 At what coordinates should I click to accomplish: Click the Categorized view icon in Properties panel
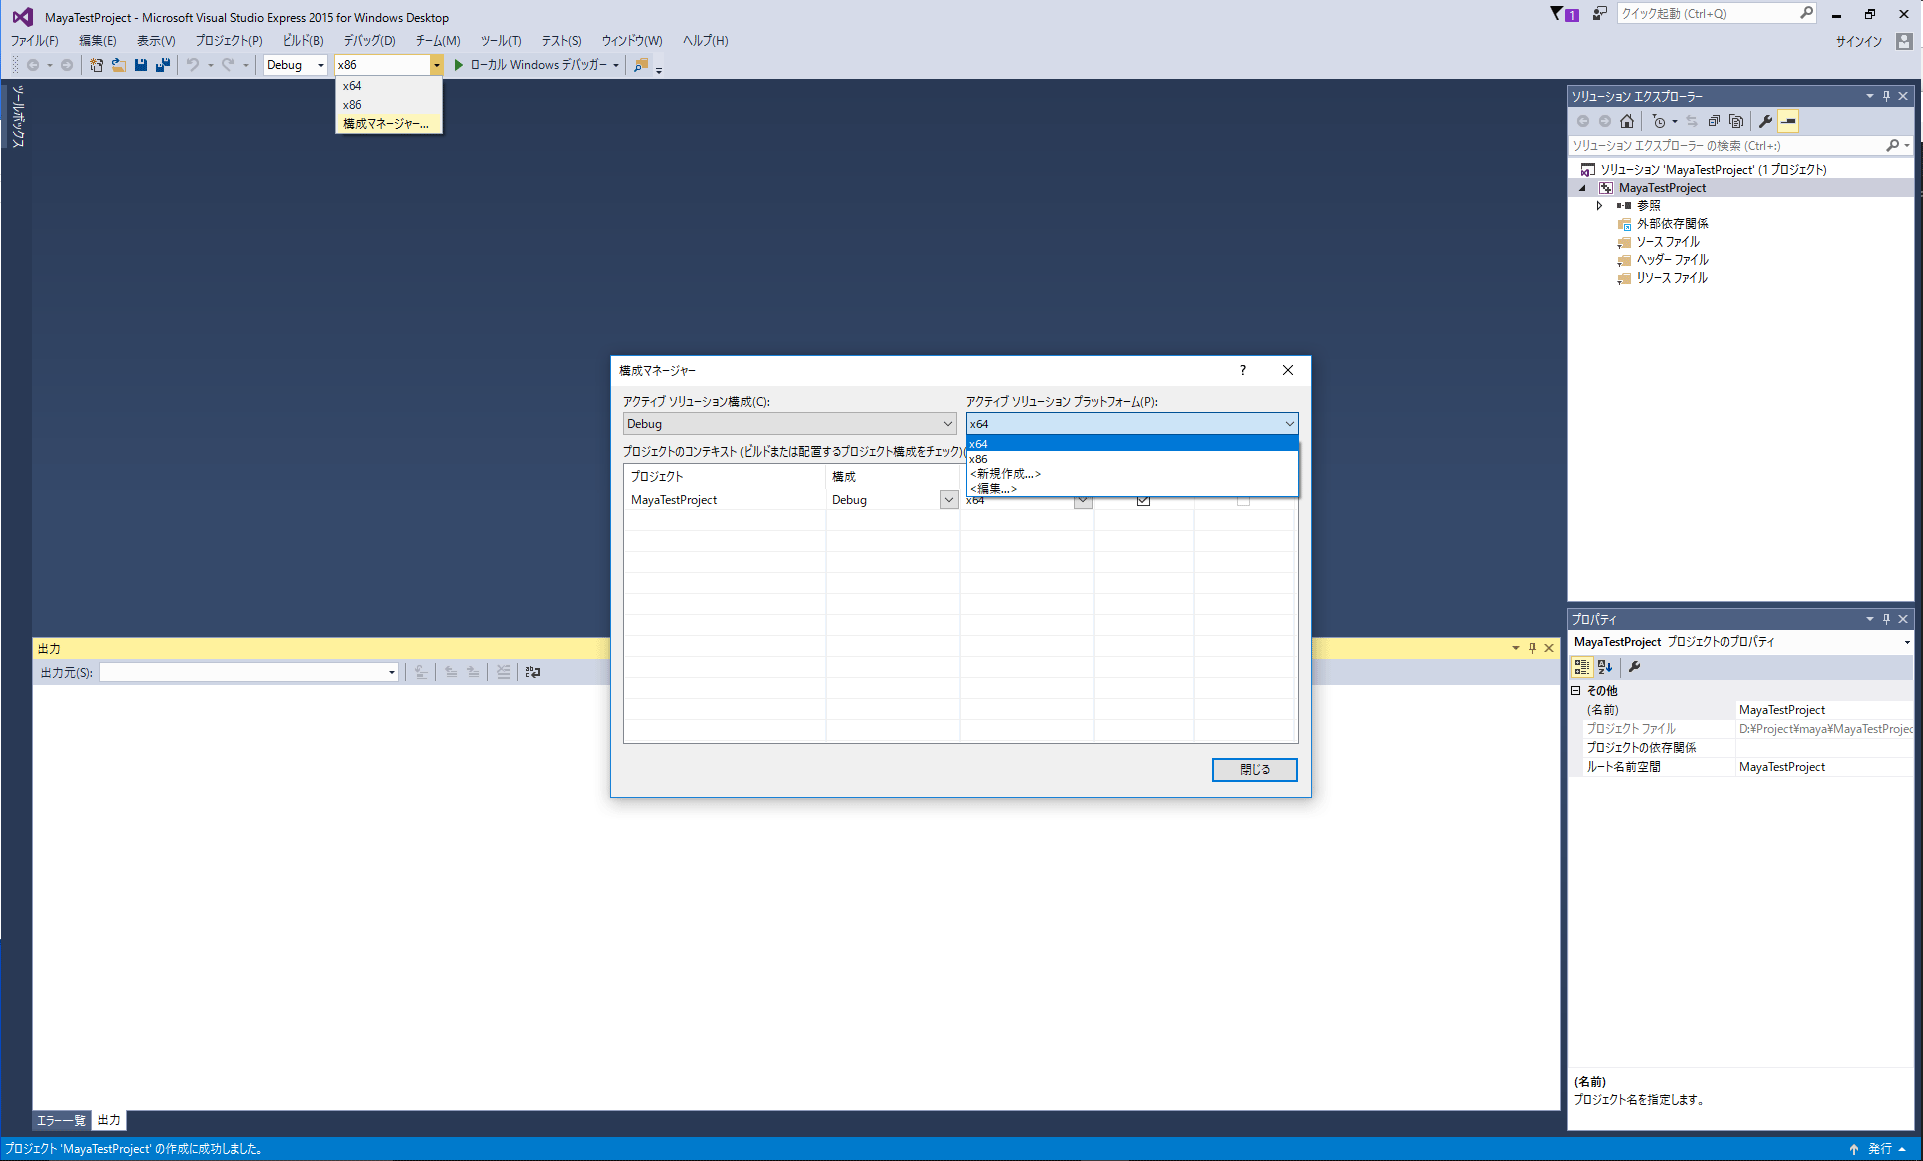pyautogui.click(x=1581, y=667)
